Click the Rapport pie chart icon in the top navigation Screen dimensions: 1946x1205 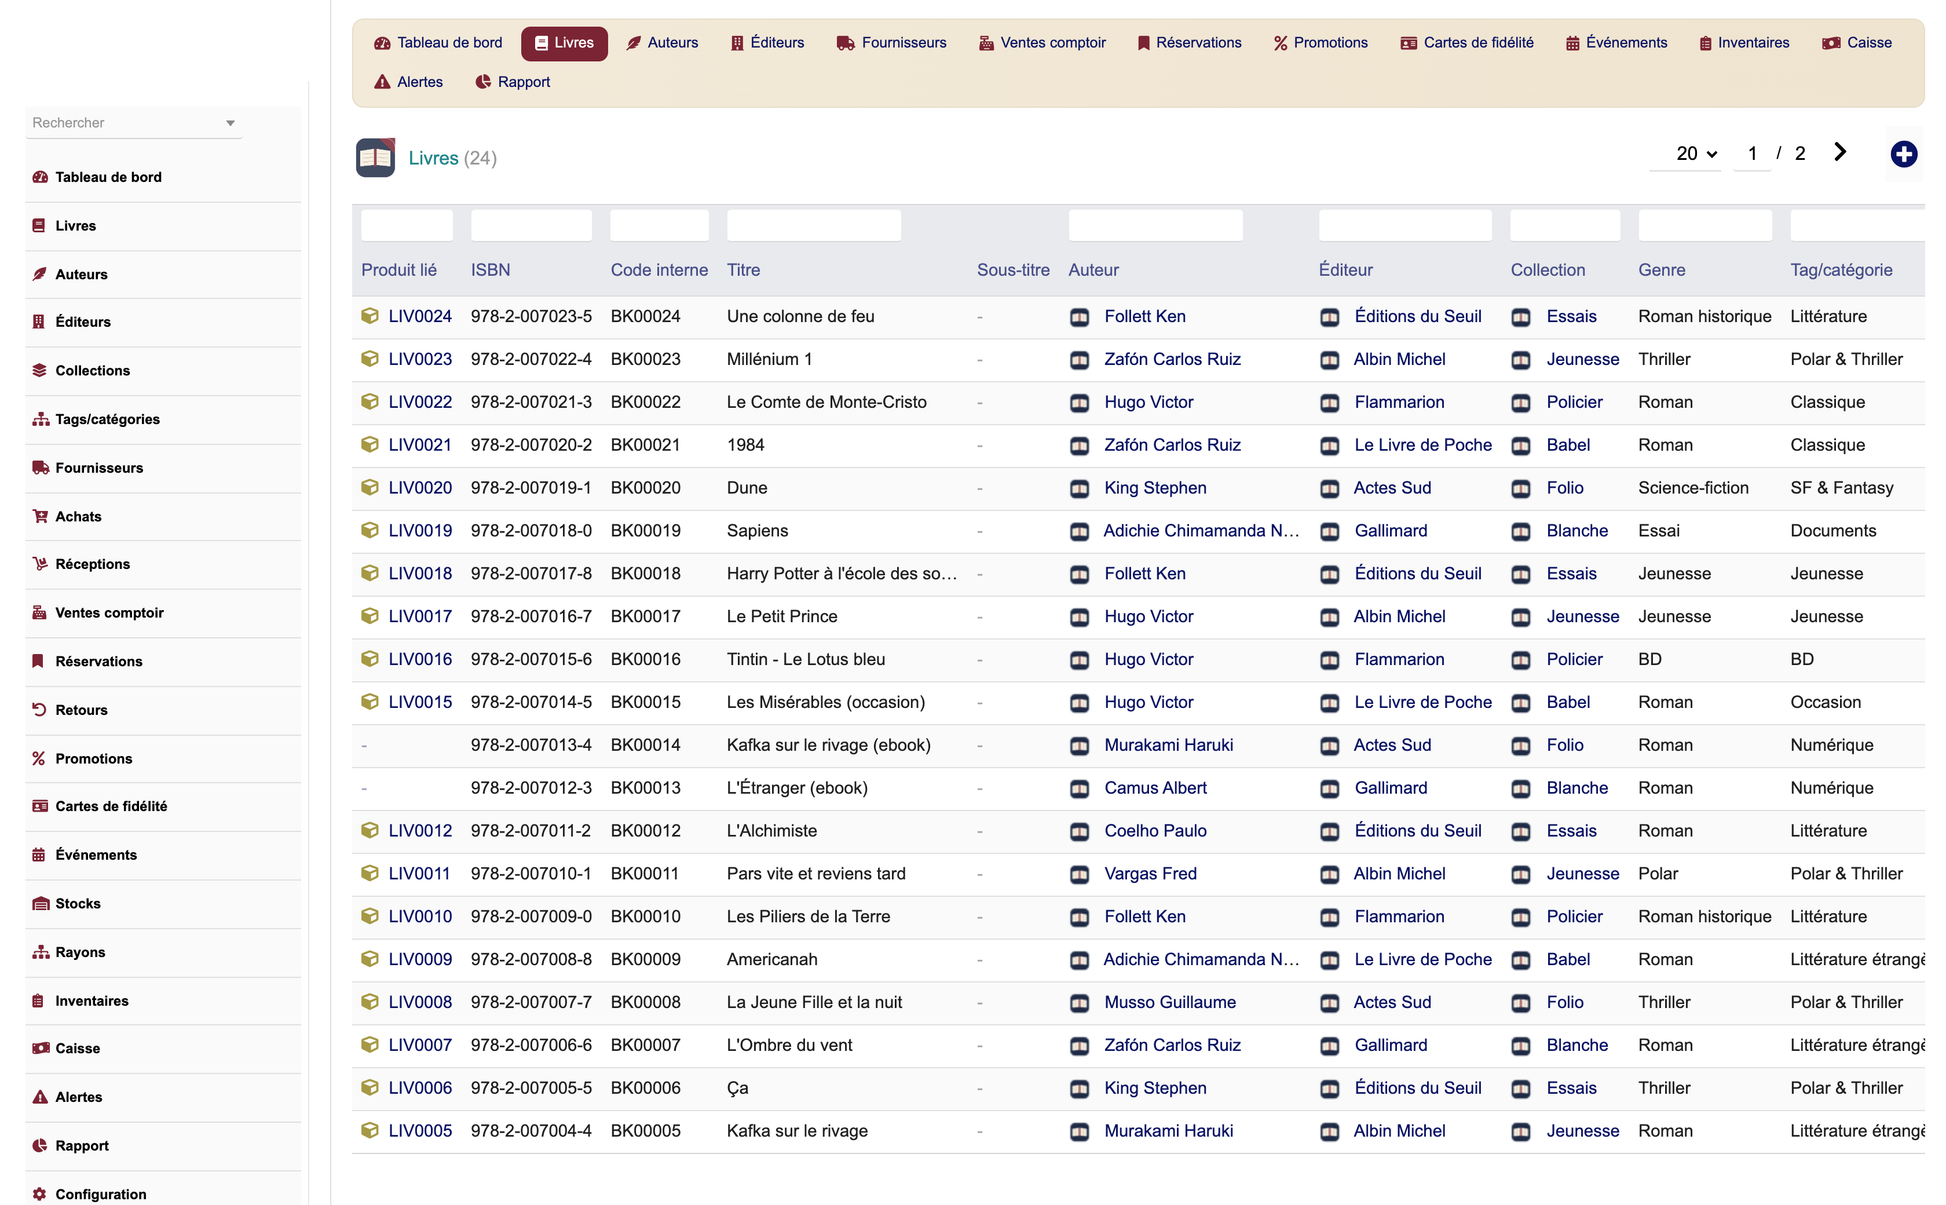(483, 82)
